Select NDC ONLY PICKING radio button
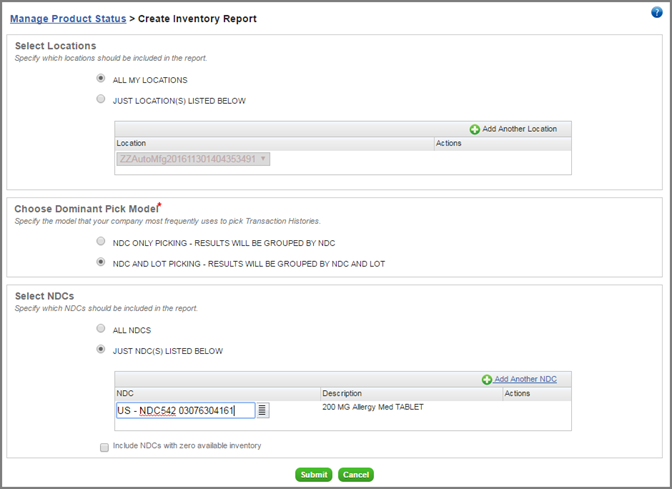Viewport: 672px width, 489px height. pyautogui.click(x=101, y=241)
